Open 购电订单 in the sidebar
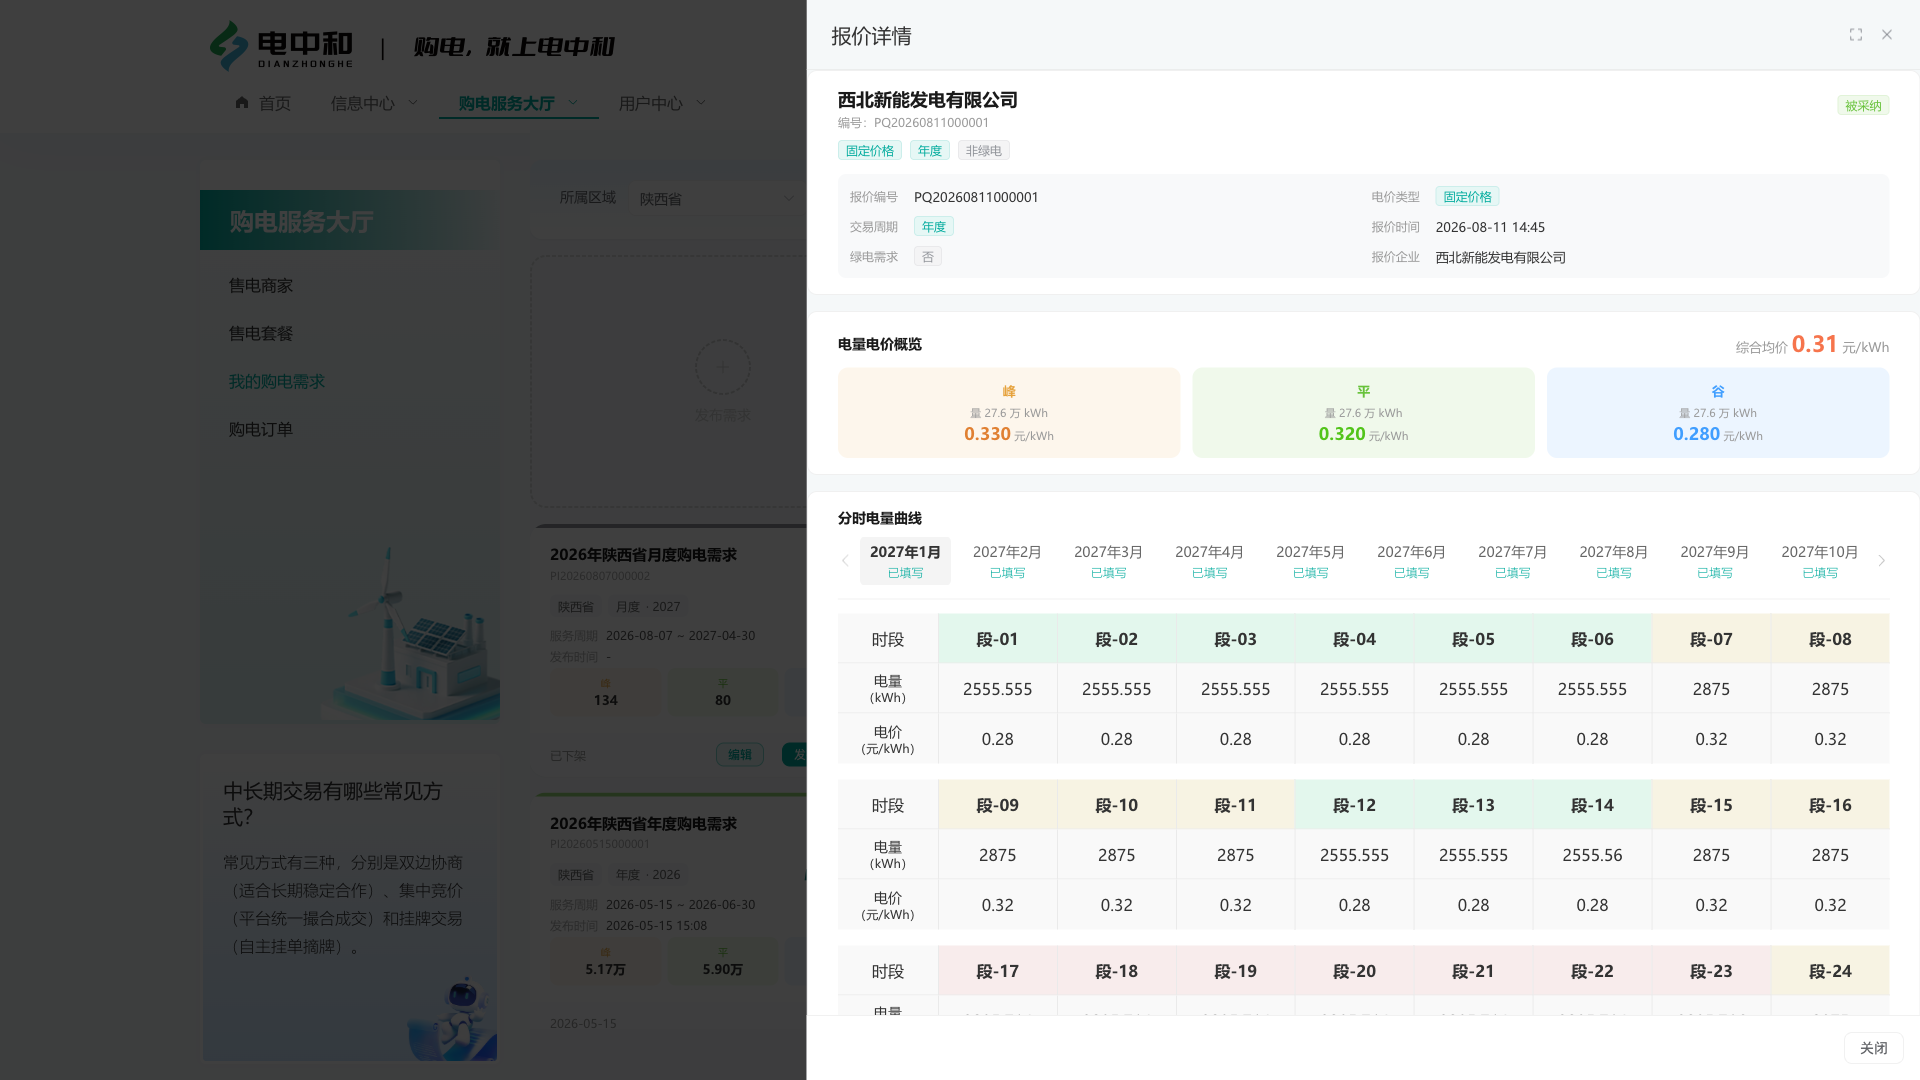The height and width of the screenshot is (1080, 1920). coord(261,430)
